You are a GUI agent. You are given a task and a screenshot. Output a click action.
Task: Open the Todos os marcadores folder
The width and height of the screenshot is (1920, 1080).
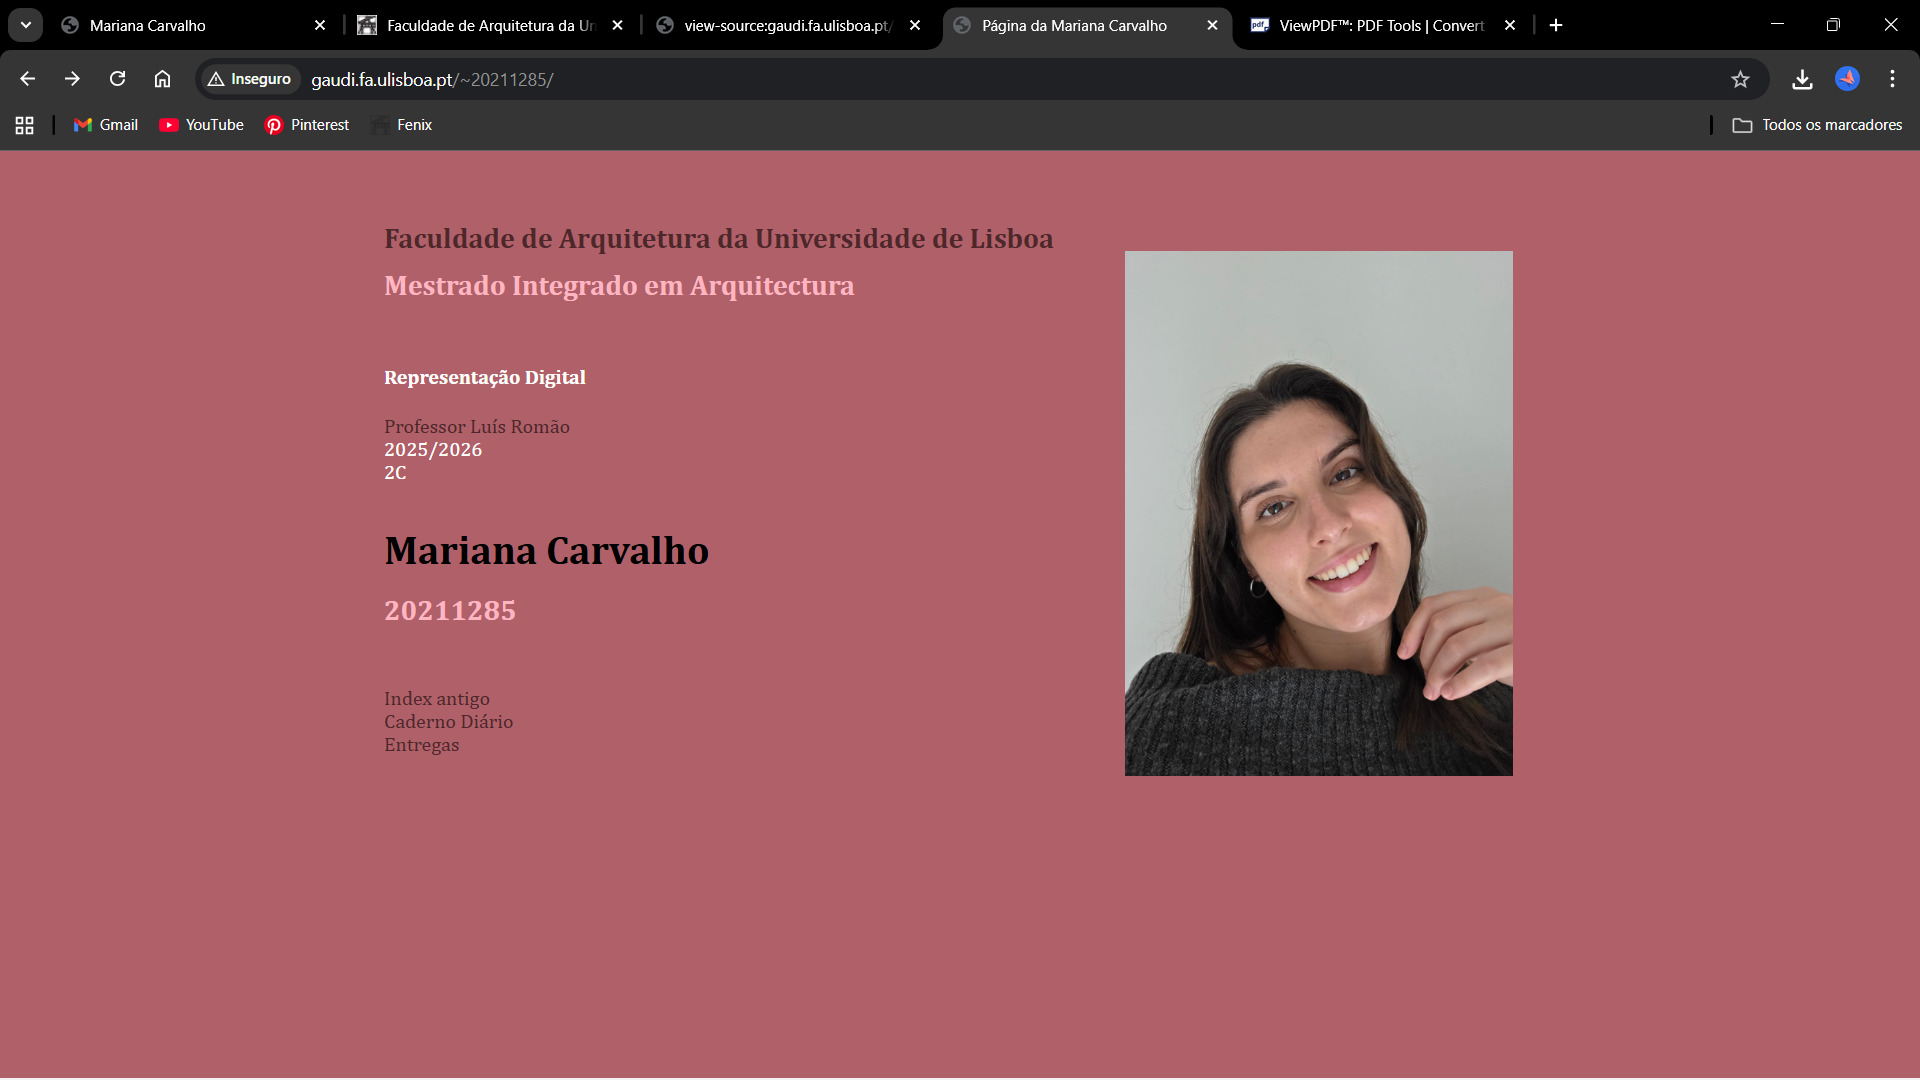(x=1817, y=125)
